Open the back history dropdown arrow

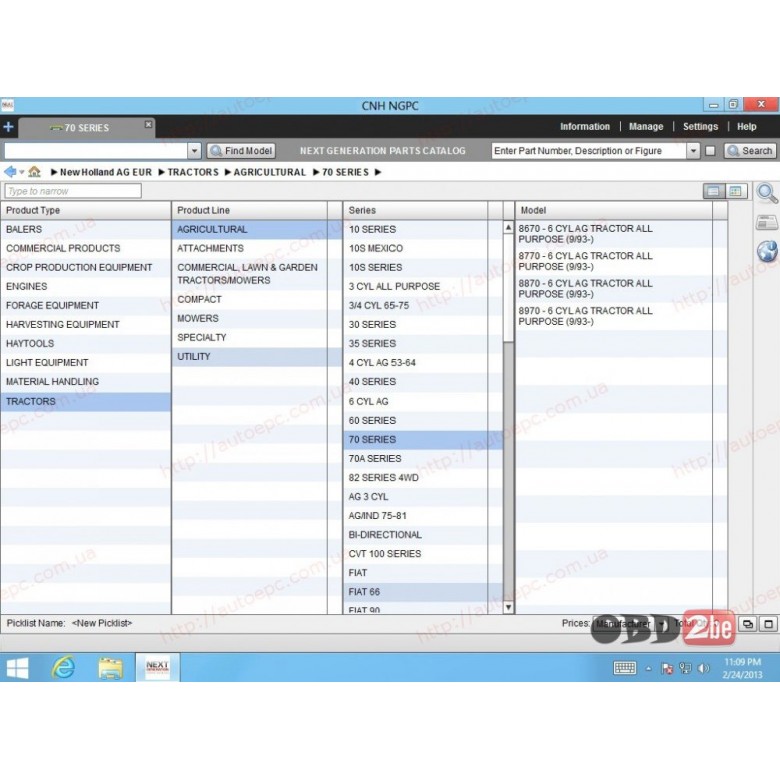21,173
